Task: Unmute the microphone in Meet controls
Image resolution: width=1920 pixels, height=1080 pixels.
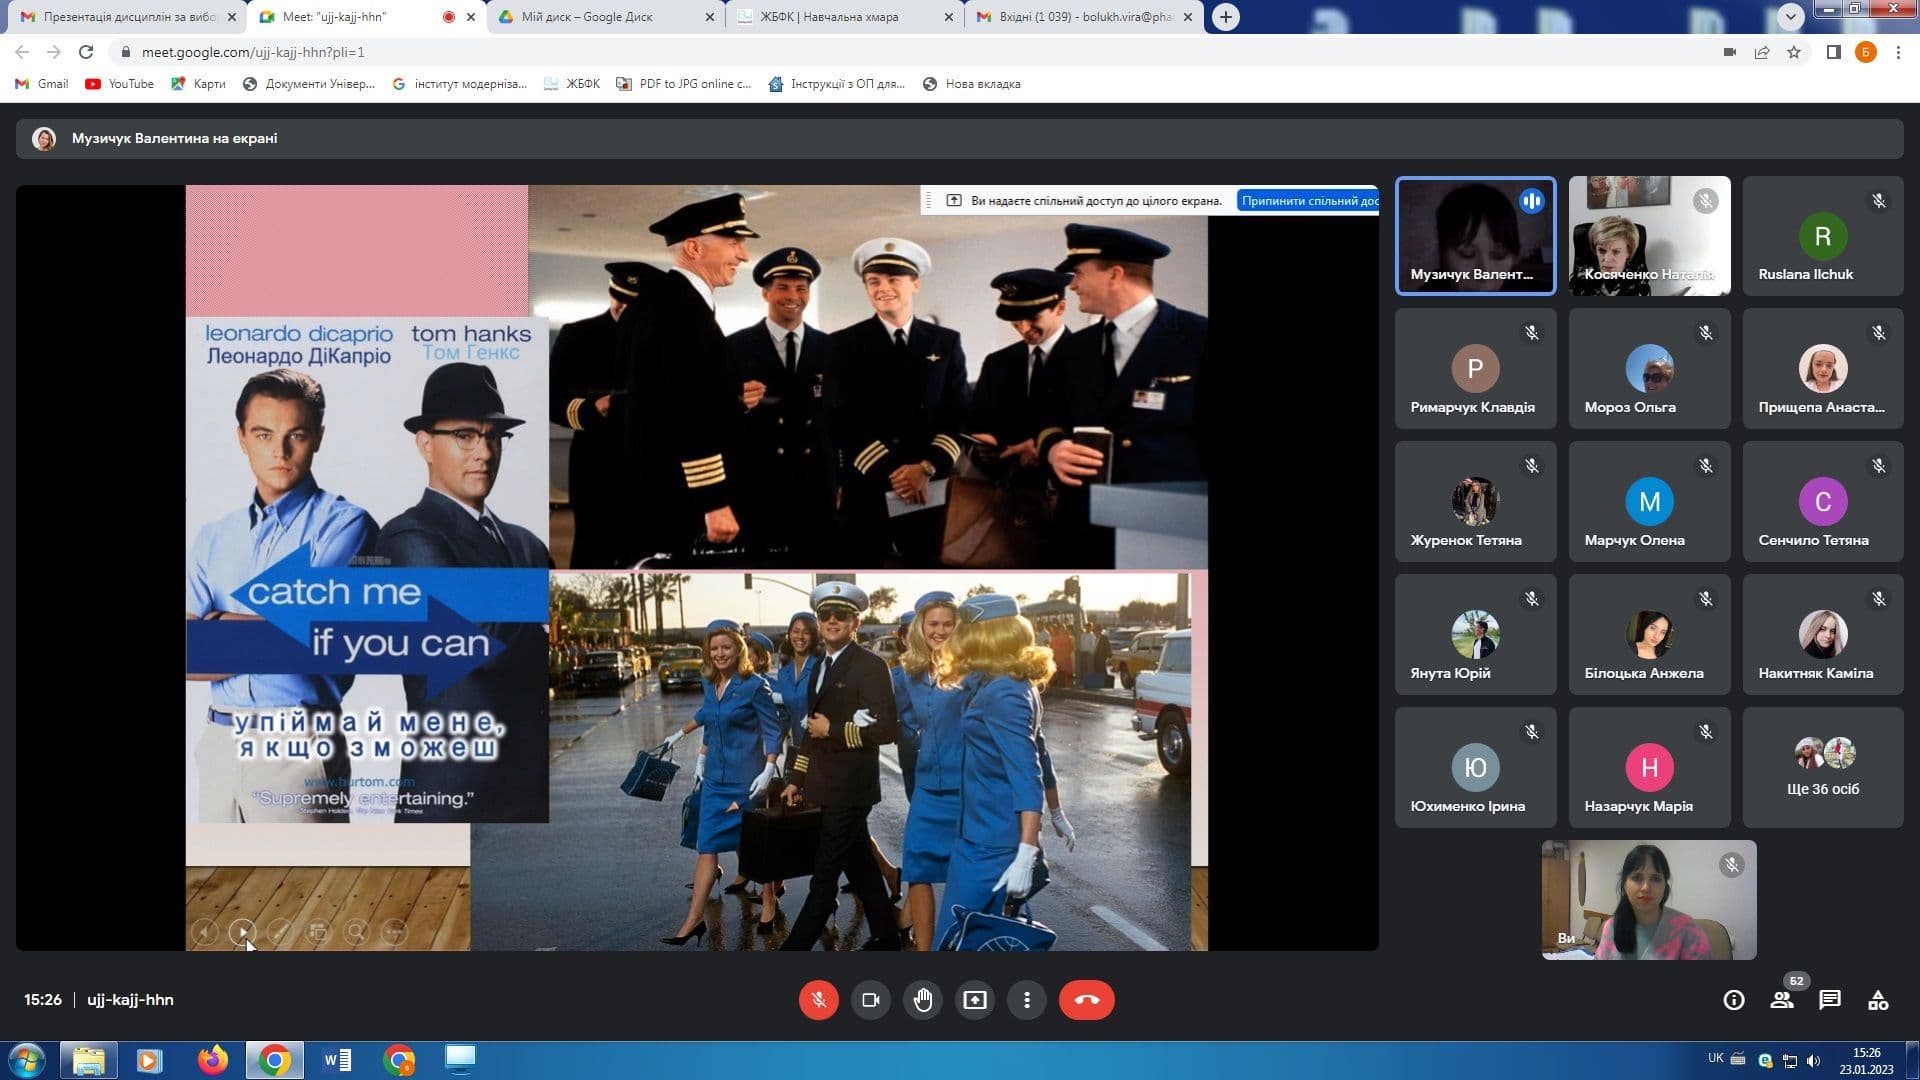Action: [818, 1000]
